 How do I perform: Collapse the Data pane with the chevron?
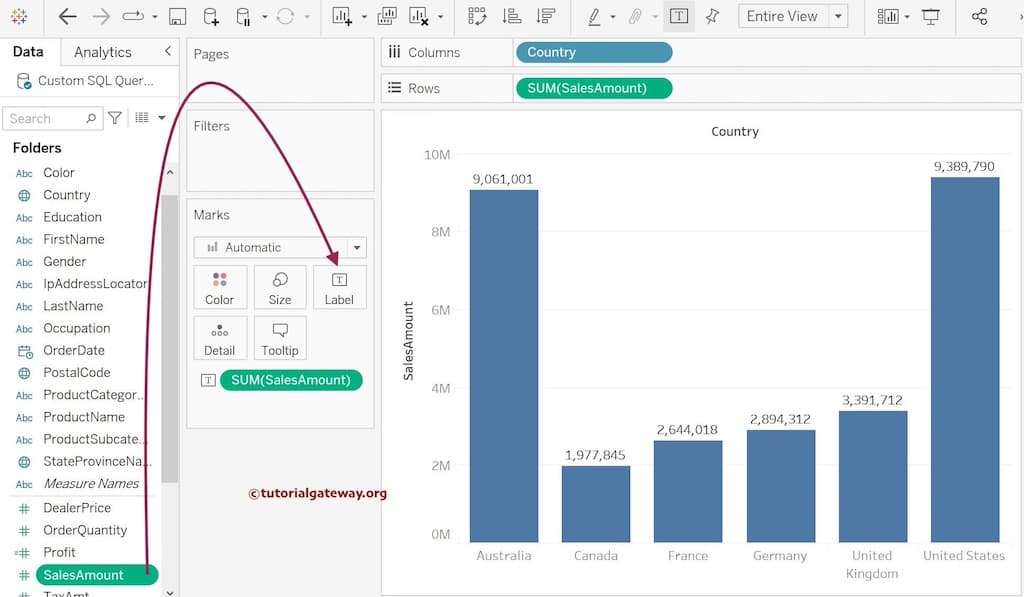(167, 51)
